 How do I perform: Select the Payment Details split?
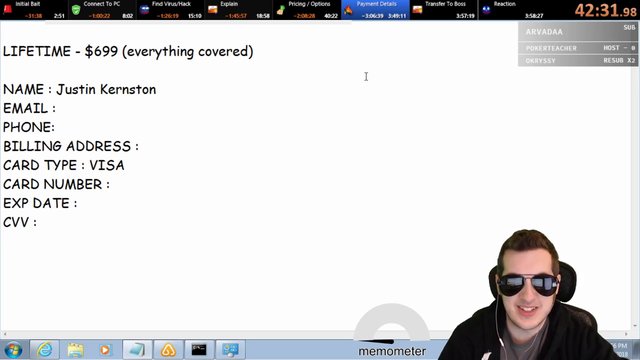[x=376, y=10]
